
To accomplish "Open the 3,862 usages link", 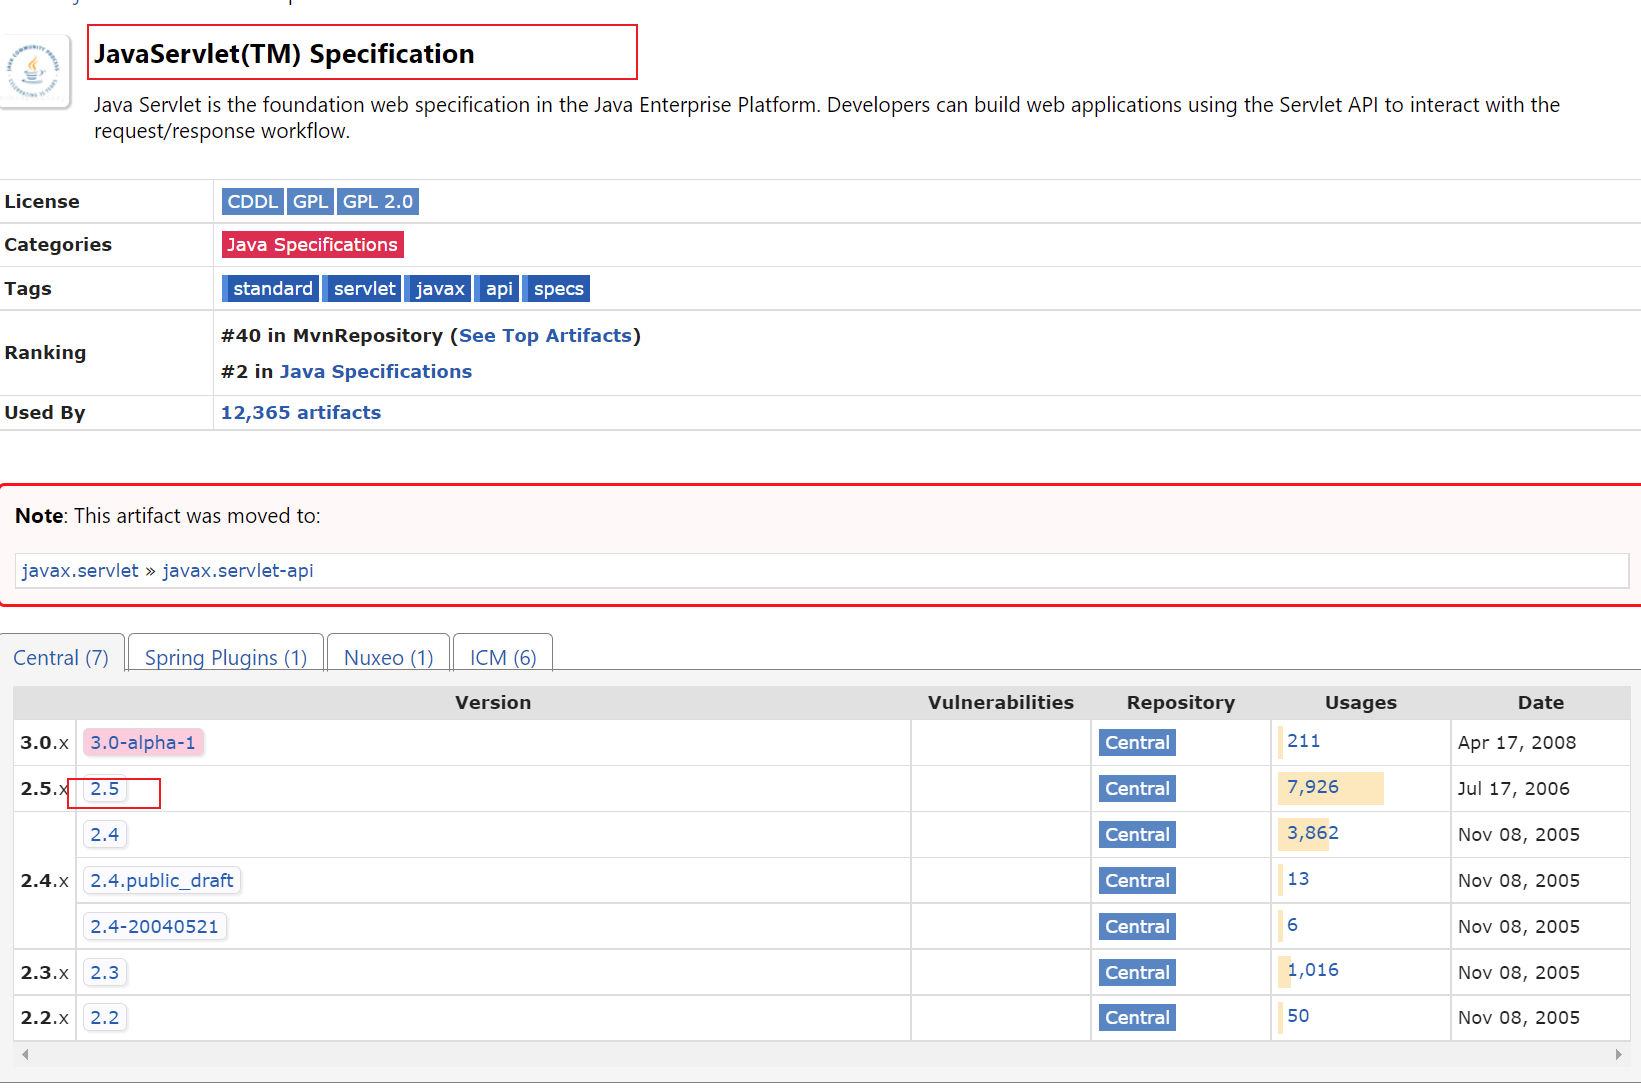I will (1313, 833).
